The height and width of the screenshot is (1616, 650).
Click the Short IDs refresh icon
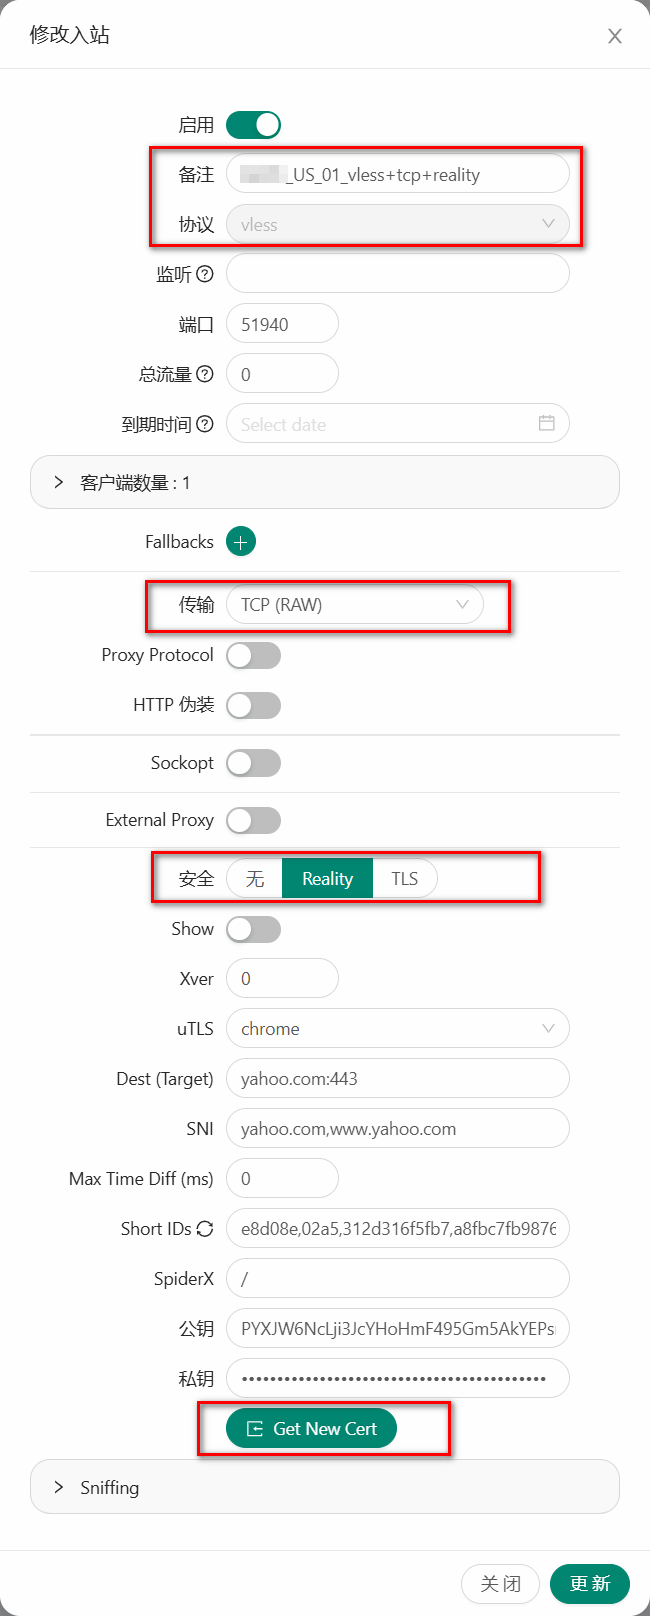pyautogui.click(x=205, y=1229)
